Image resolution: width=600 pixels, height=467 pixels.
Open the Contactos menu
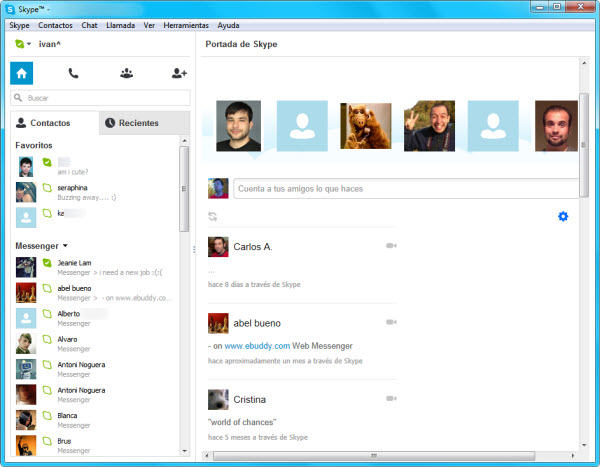pos(55,25)
